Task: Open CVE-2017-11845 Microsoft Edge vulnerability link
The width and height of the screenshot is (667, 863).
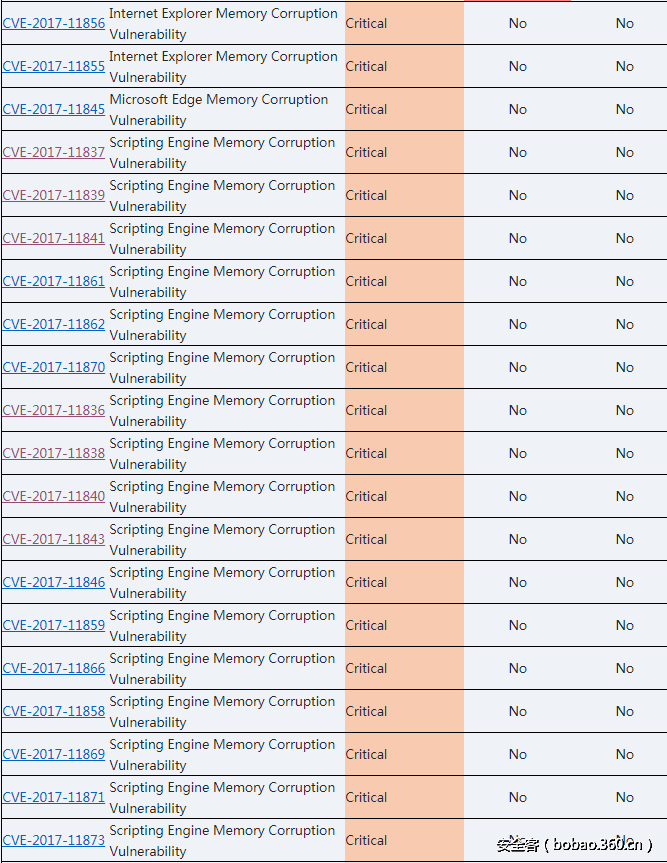Action: coord(53,110)
